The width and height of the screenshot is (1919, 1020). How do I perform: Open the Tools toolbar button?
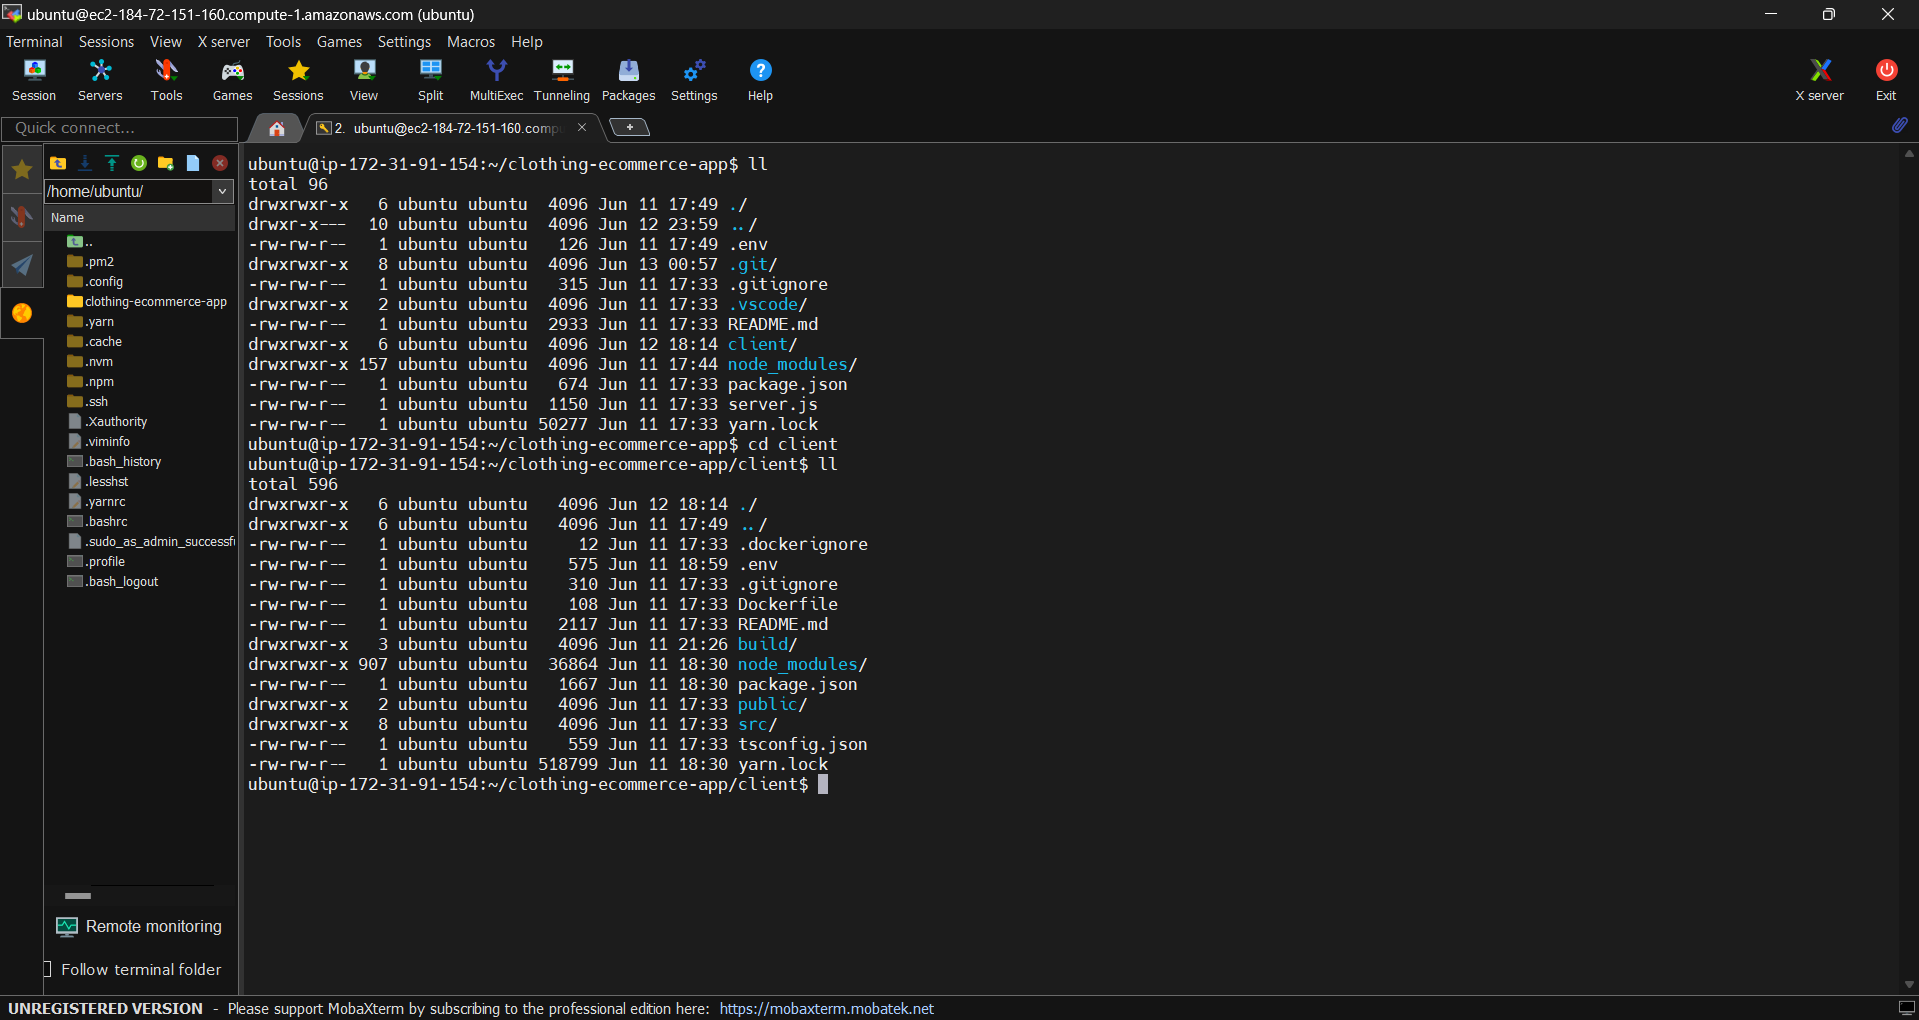pos(166,80)
